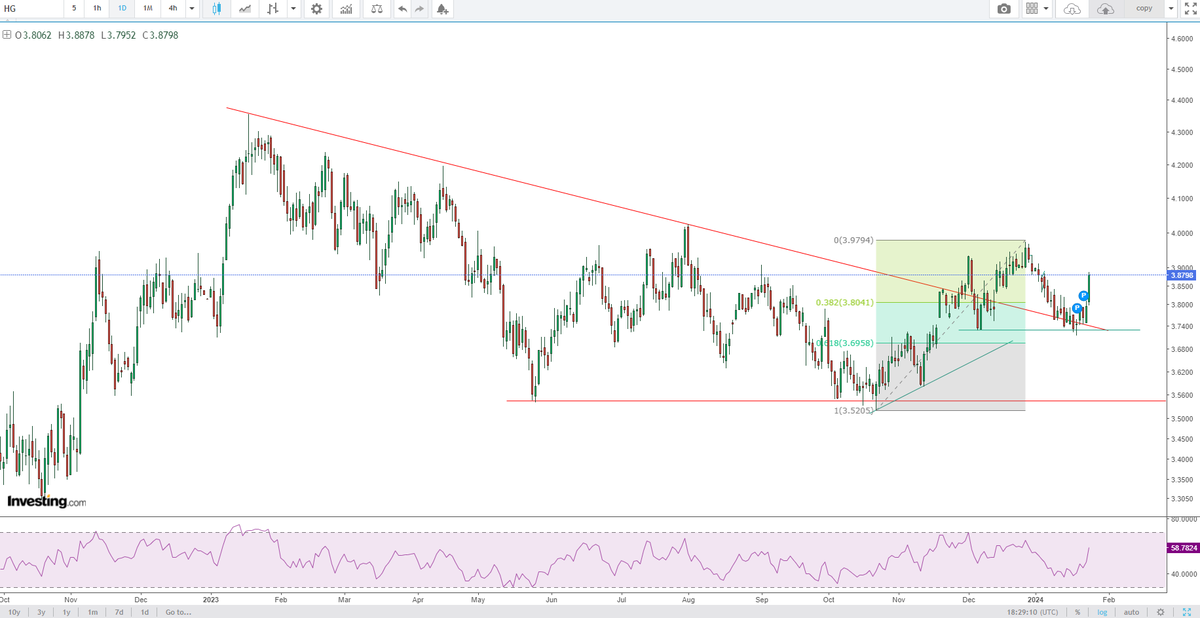
Task: Select the 1D interval
Action: [x=122, y=8]
